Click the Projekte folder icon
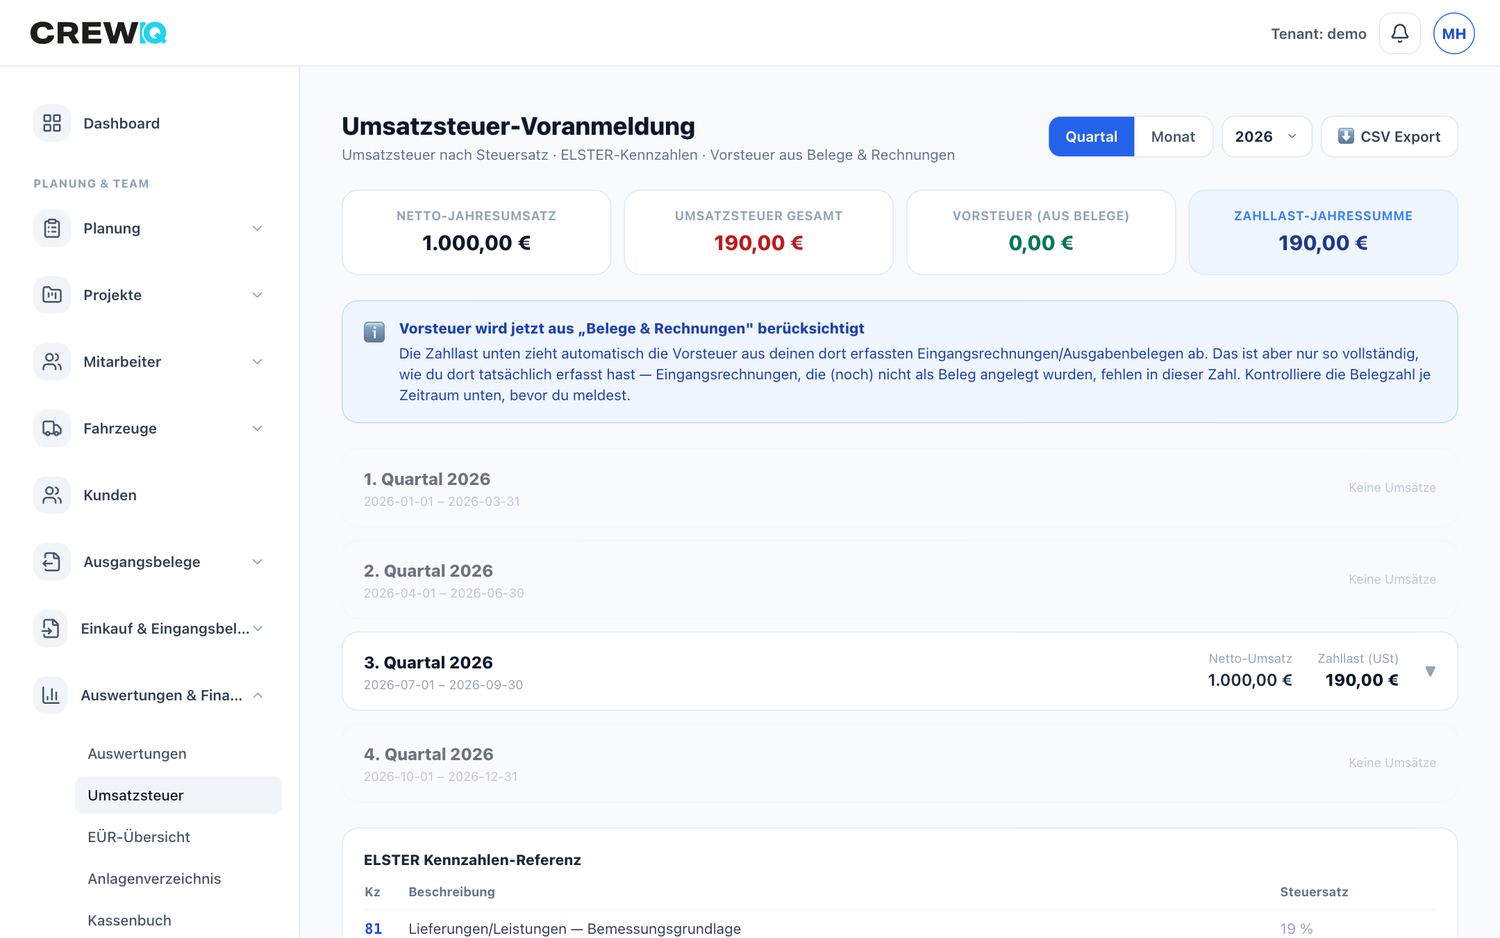The height and width of the screenshot is (938, 1500). tap(52, 295)
